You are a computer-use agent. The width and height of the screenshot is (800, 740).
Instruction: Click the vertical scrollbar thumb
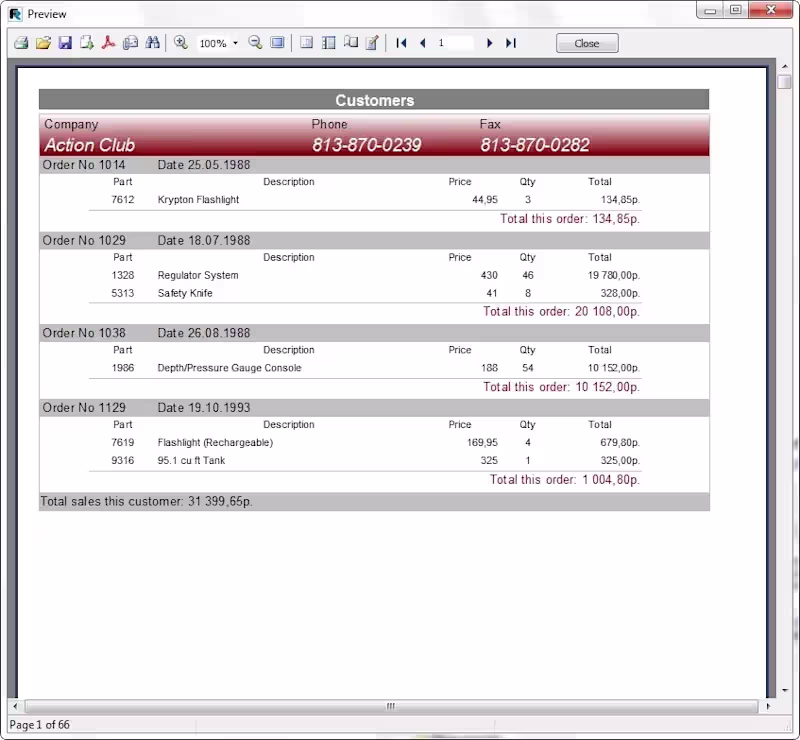tap(785, 82)
